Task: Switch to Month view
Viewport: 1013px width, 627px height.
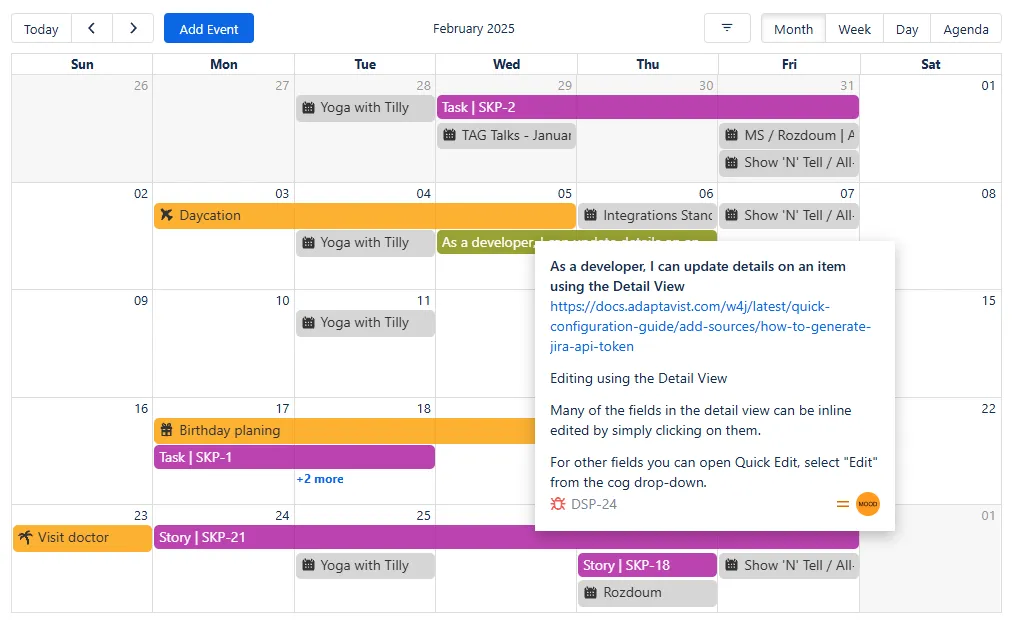Action: [793, 28]
